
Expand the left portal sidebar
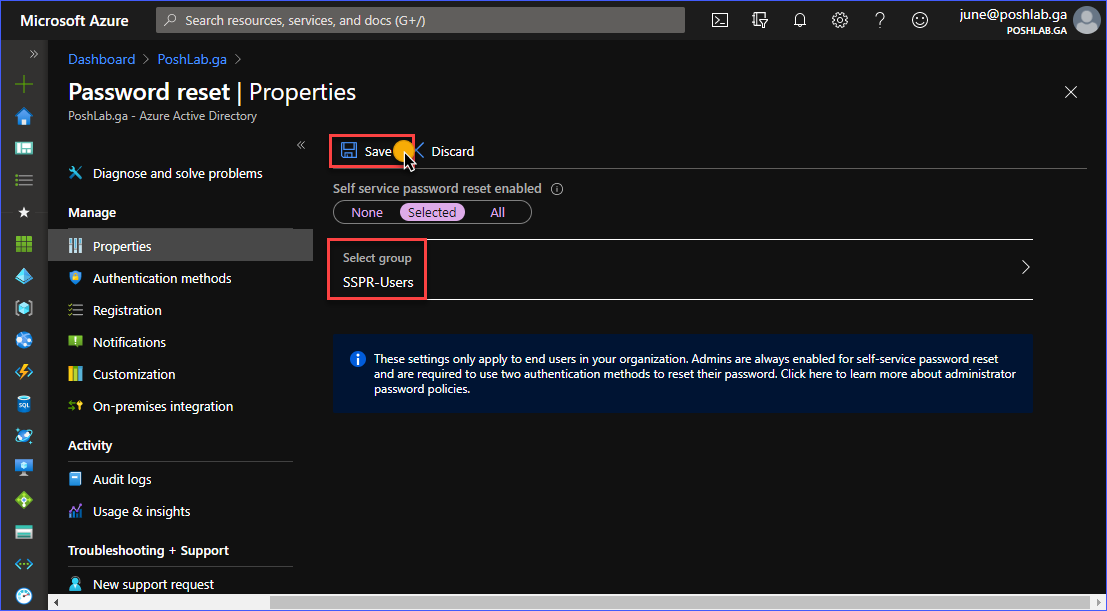tap(33, 54)
